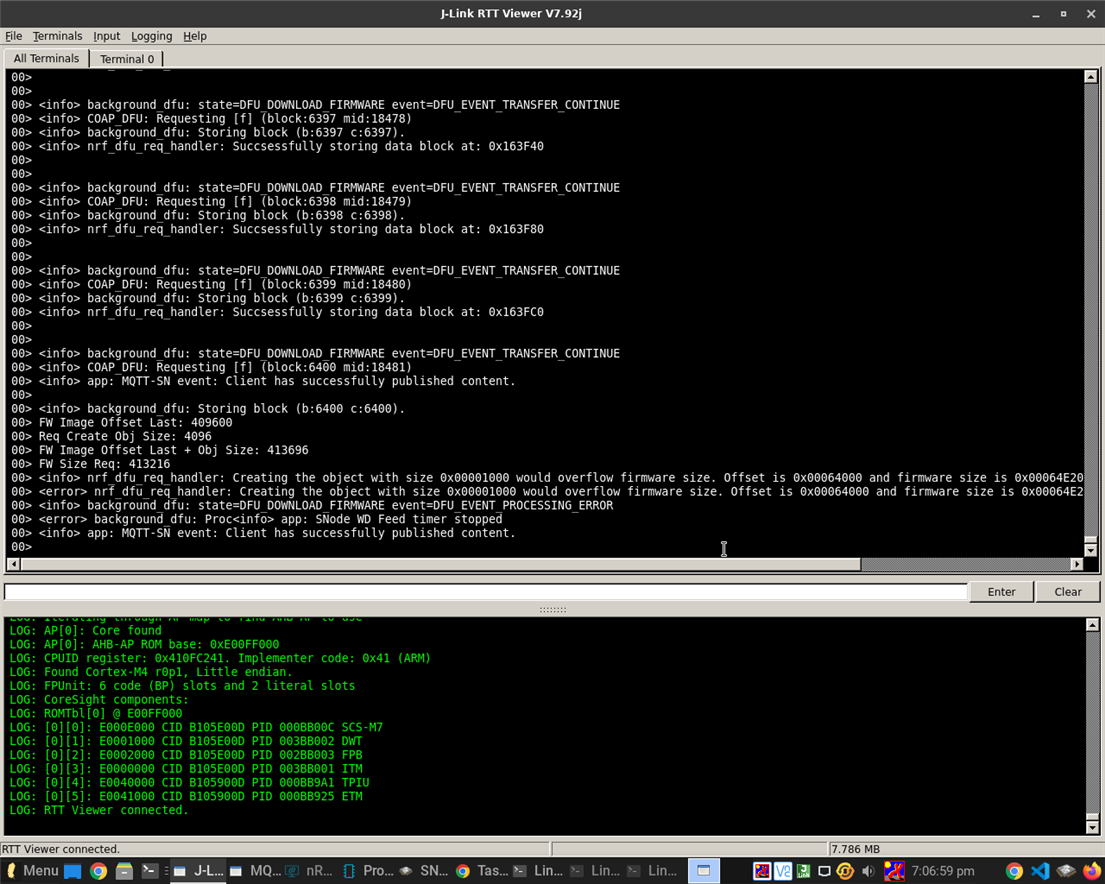Switch to the Tas... Chrome window in taskbar

(481, 871)
